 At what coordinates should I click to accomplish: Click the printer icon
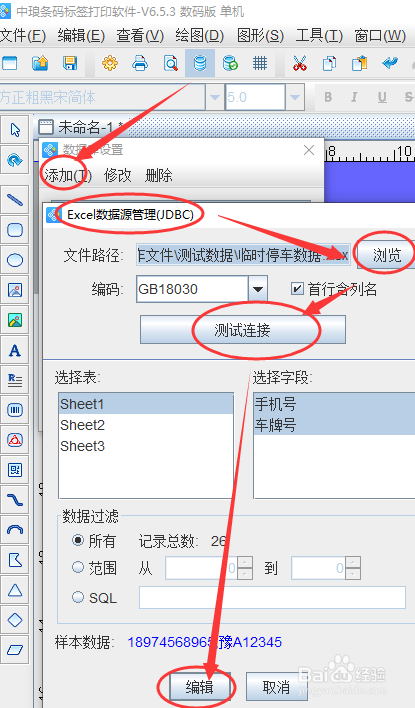click(x=140, y=63)
